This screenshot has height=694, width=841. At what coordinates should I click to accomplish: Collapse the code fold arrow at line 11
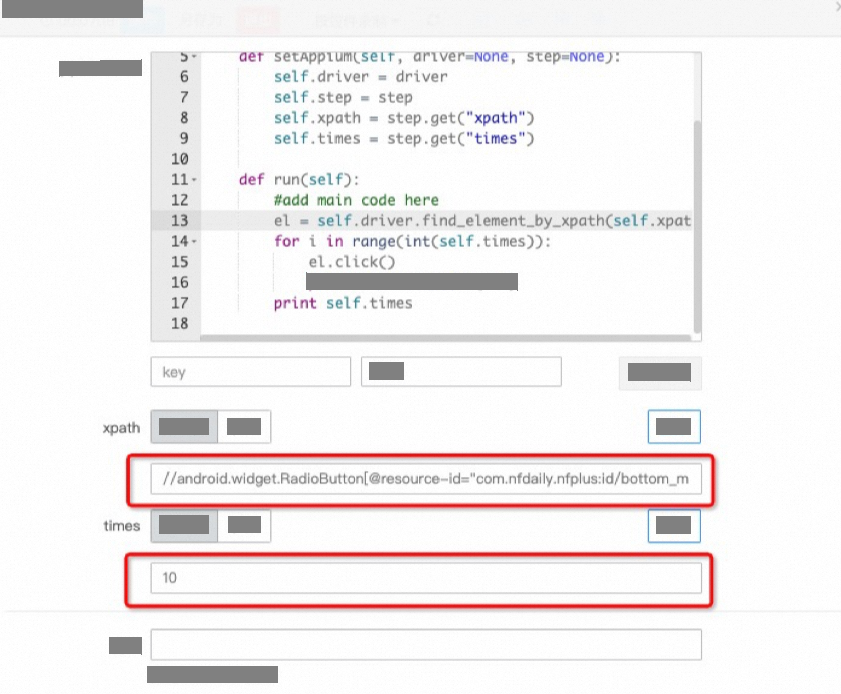tap(194, 180)
